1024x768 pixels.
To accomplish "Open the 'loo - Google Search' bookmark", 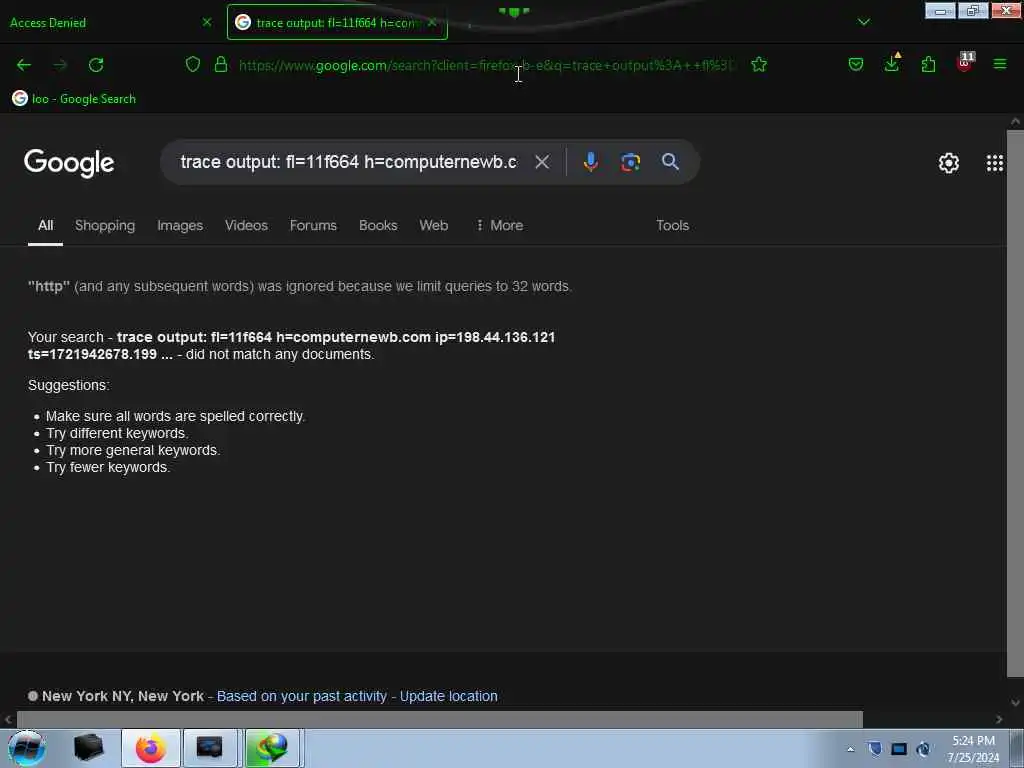I will (x=74, y=99).
